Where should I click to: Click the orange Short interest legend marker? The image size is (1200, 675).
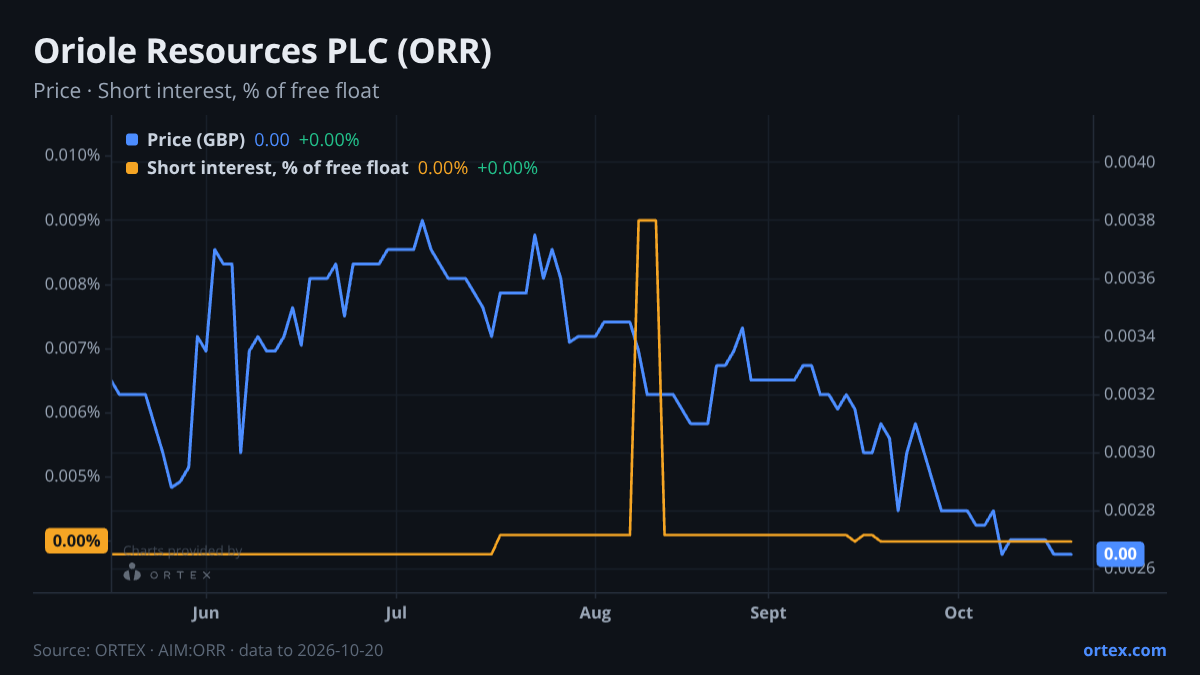[x=132, y=168]
